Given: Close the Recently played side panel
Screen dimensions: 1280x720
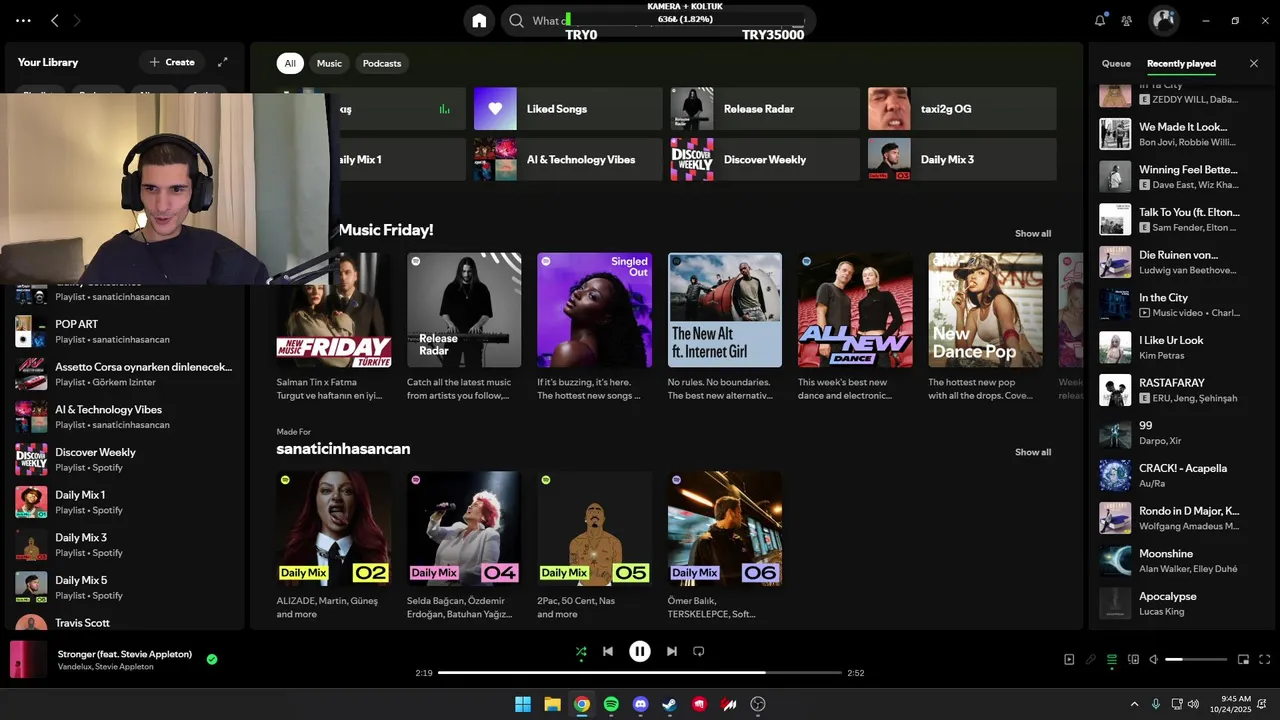Looking at the screenshot, I should coord(1254,63).
